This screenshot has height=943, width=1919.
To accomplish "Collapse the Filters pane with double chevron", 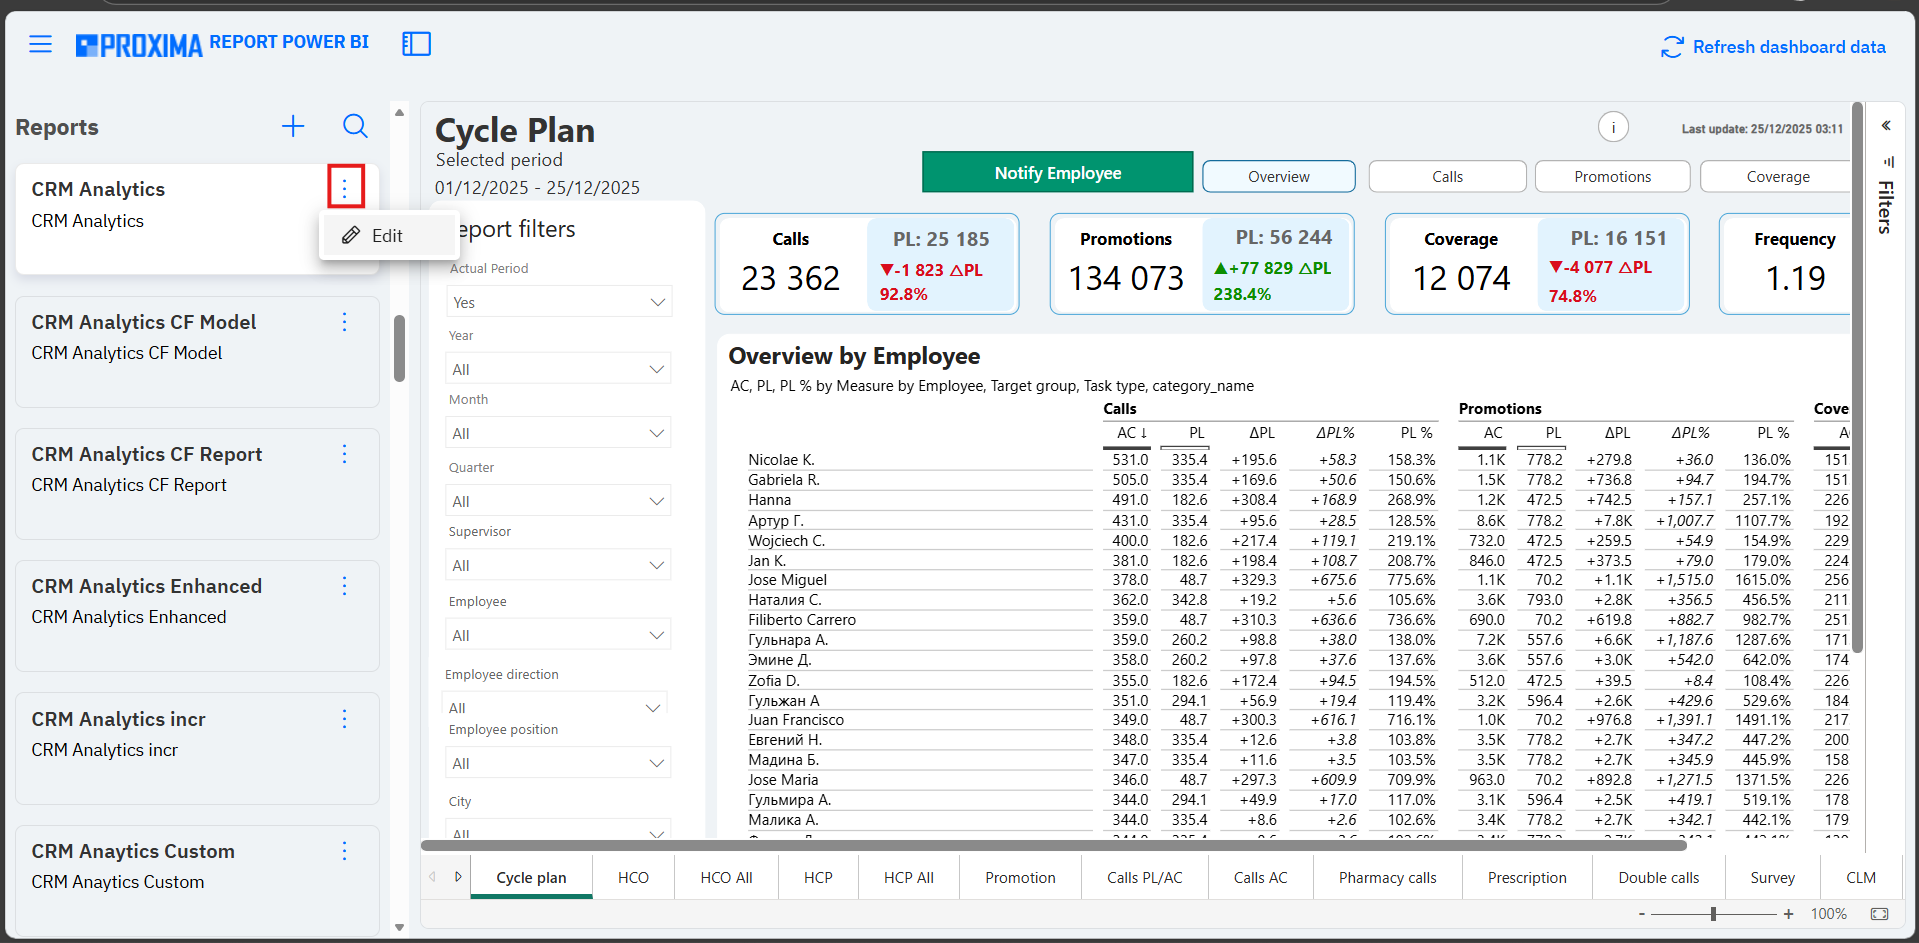I will pyautogui.click(x=1886, y=126).
